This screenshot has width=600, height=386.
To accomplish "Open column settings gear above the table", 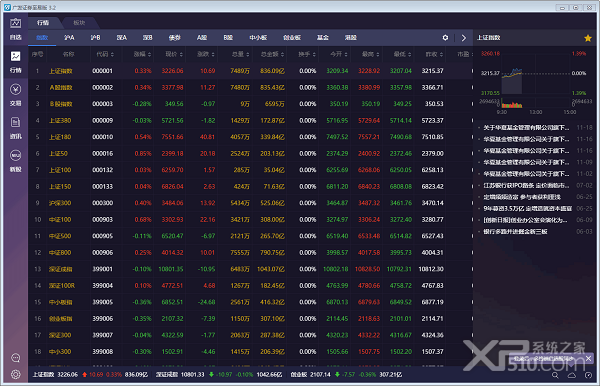I will pyautogui.click(x=445, y=37).
